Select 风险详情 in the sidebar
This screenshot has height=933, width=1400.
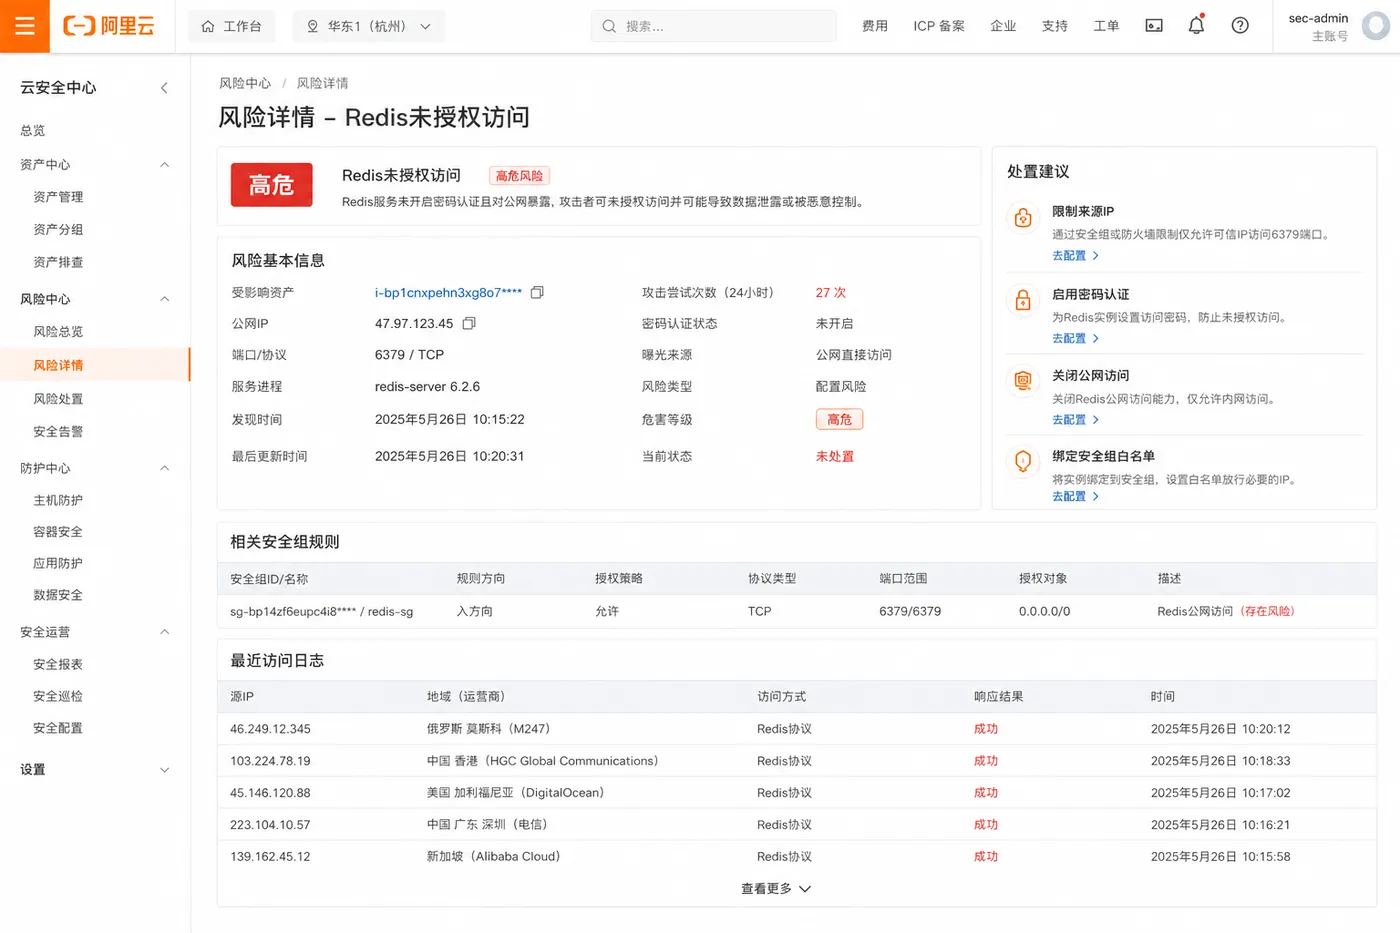[x=95, y=365]
